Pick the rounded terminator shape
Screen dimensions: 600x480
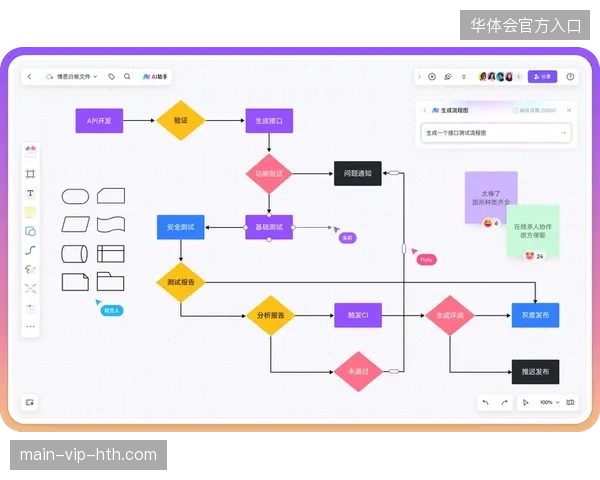pos(75,196)
